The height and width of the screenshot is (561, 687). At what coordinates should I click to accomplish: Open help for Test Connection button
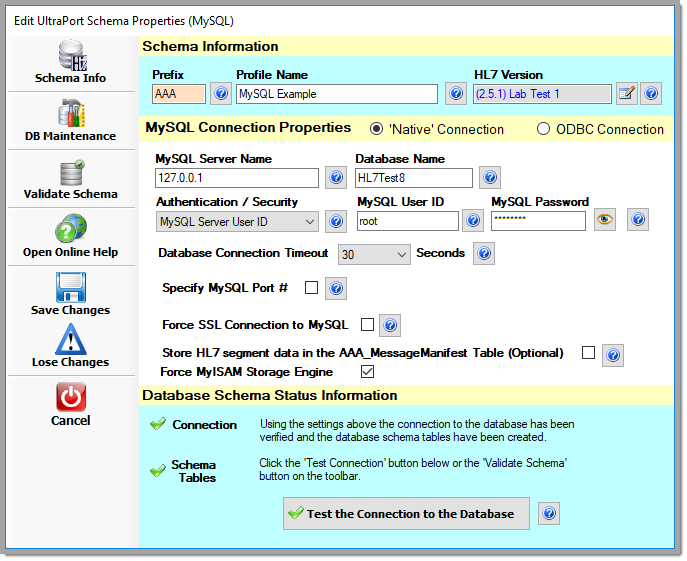tap(549, 513)
